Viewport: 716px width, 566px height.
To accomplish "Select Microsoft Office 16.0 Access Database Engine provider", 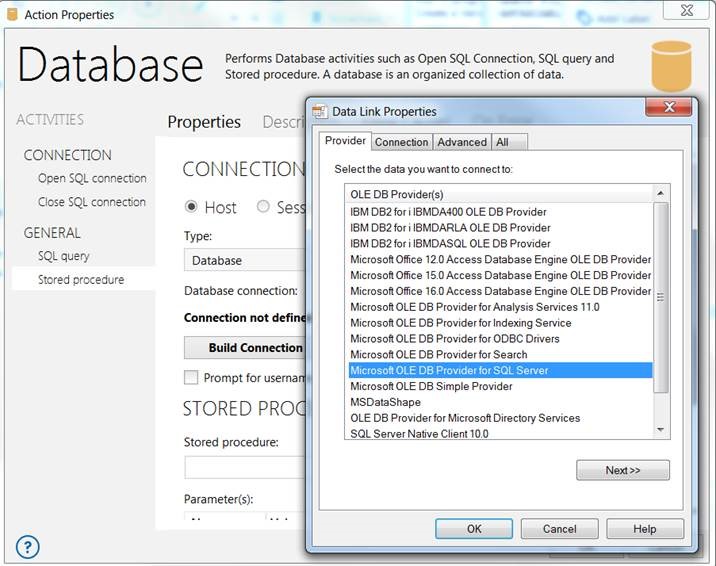I will pos(500,291).
